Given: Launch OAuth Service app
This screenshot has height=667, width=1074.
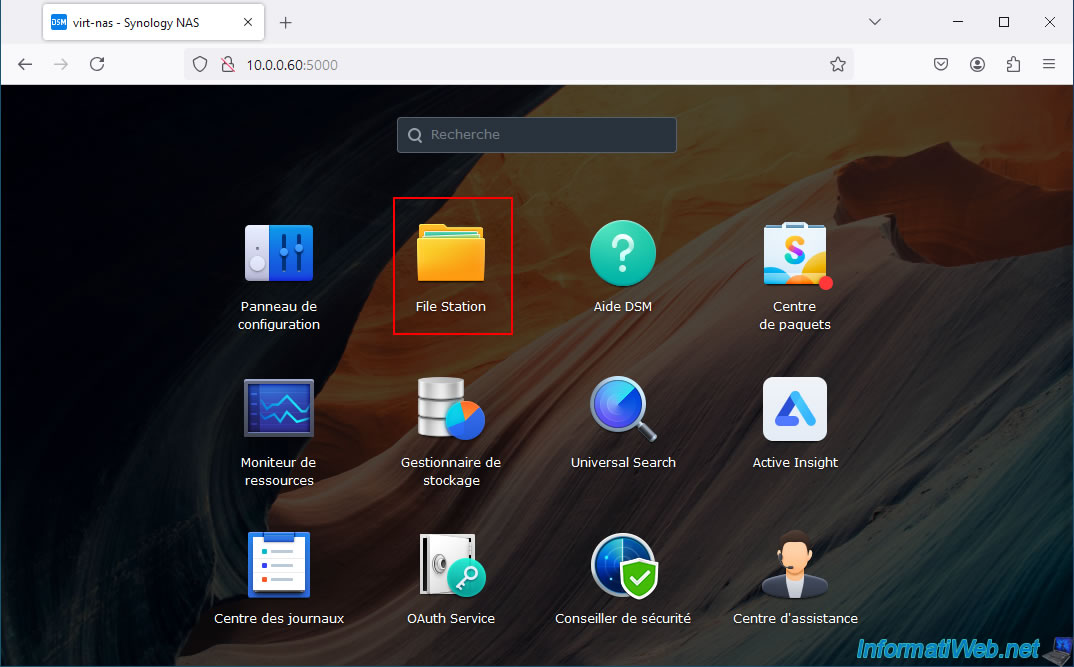Looking at the screenshot, I should pyautogui.click(x=451, y=565).
